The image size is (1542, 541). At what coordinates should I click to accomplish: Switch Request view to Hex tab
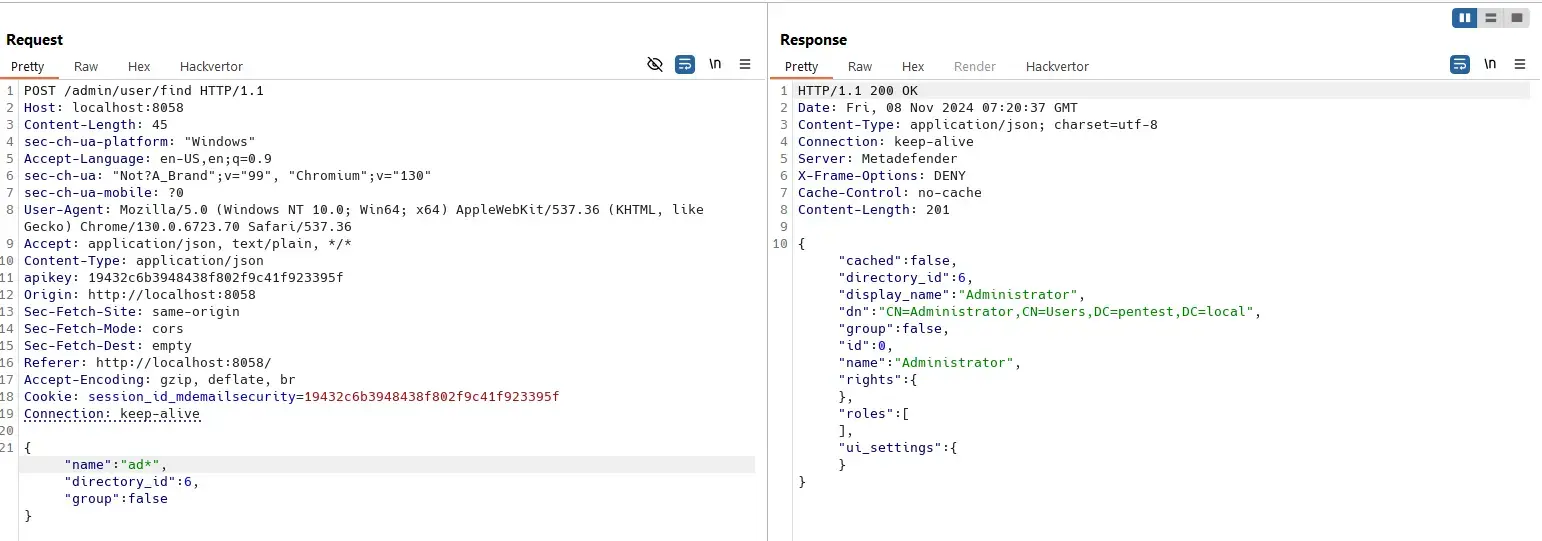click(139, 66)
